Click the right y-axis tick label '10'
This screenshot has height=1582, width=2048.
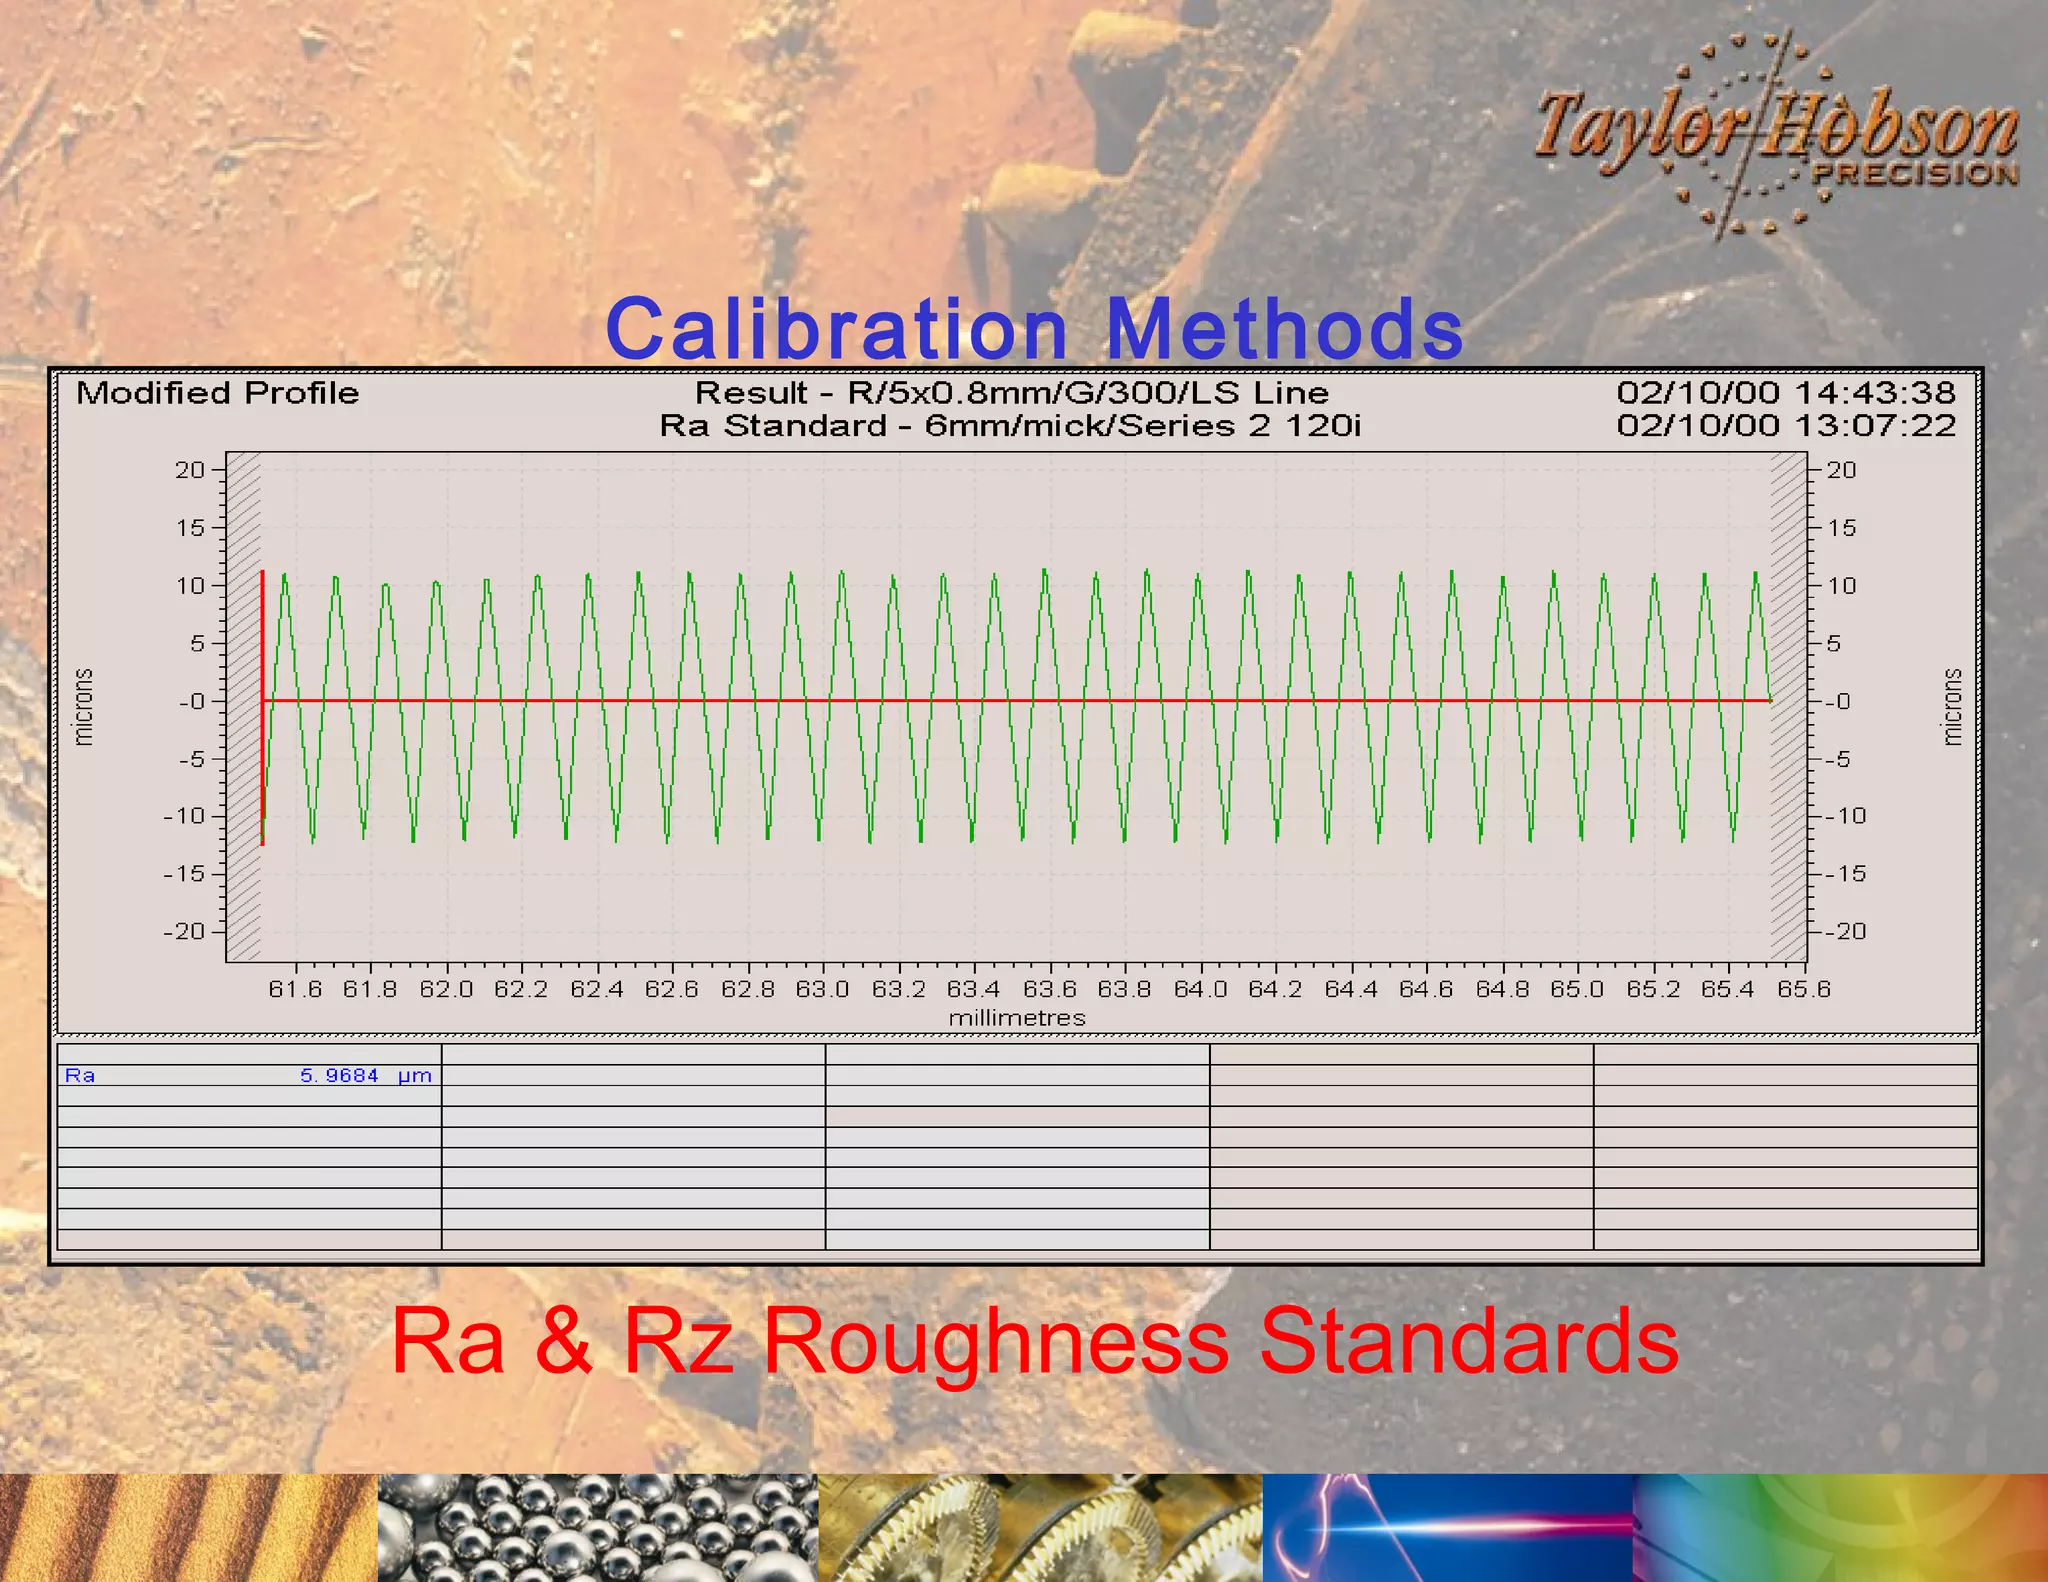(x=1842, y=586)
